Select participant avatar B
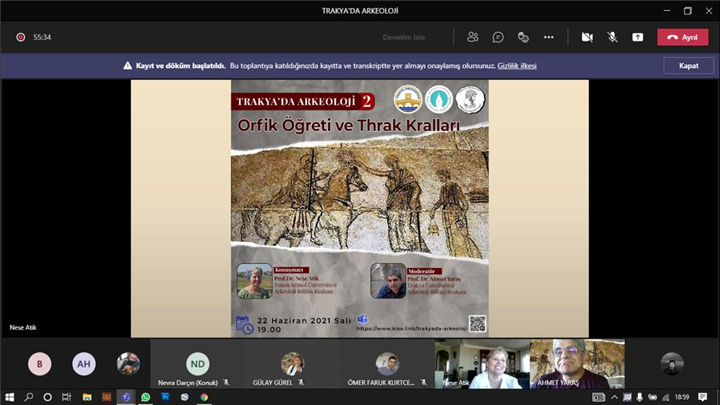 (39, 364)
